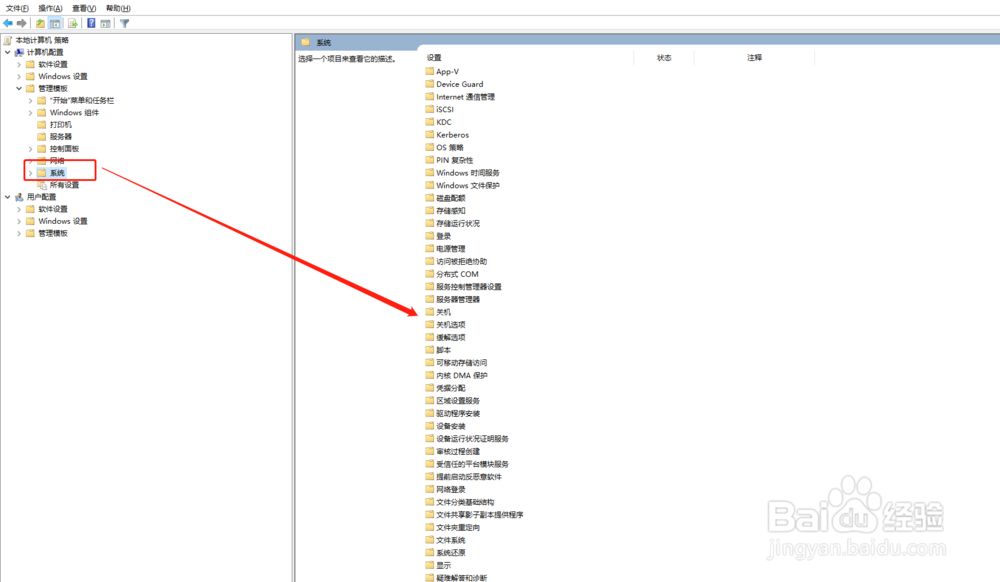The height and width of the screenshot is (582, 1000).
Task: Select the 凭据分配 list entry
Action: pos(450,388)
